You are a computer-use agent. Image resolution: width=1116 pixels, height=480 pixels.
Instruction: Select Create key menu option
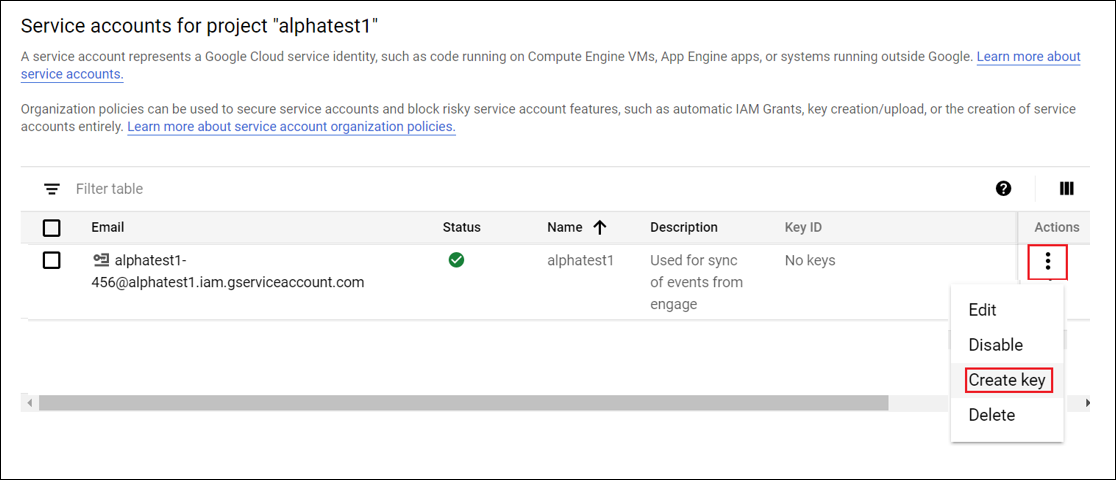coord(1007,380)
